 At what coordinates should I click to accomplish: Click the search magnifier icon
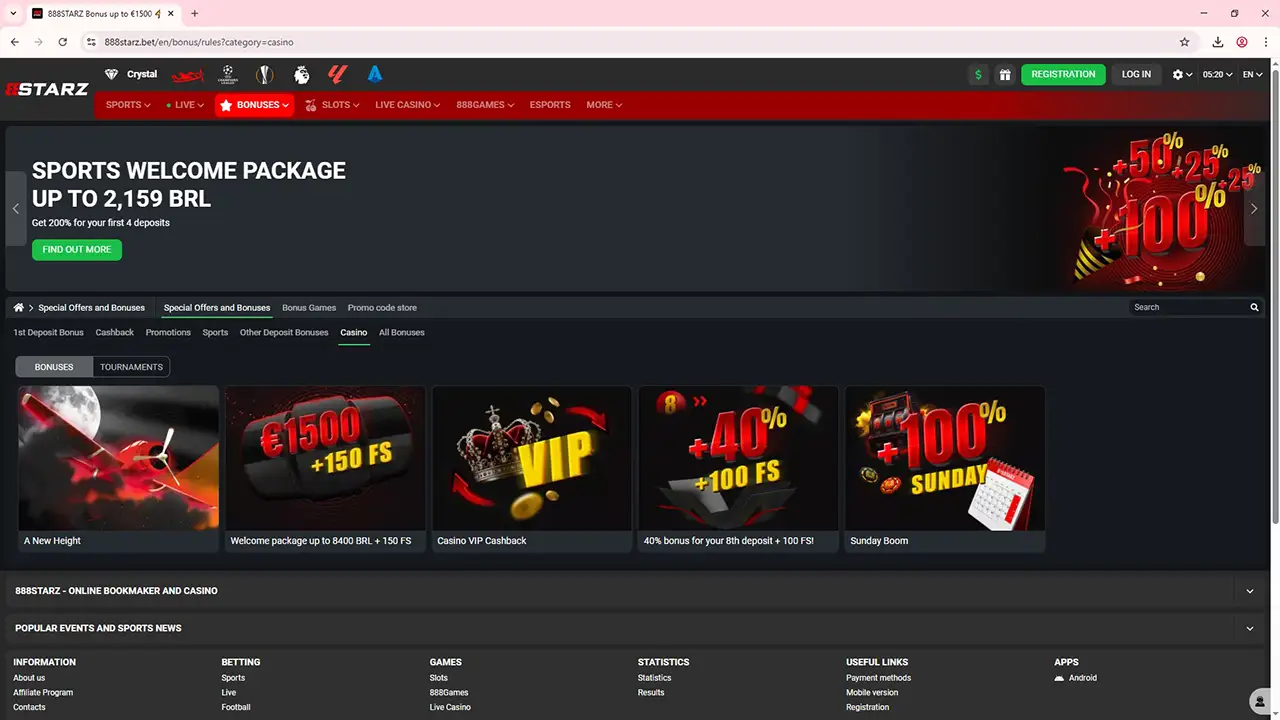(x=1254, y=307)
